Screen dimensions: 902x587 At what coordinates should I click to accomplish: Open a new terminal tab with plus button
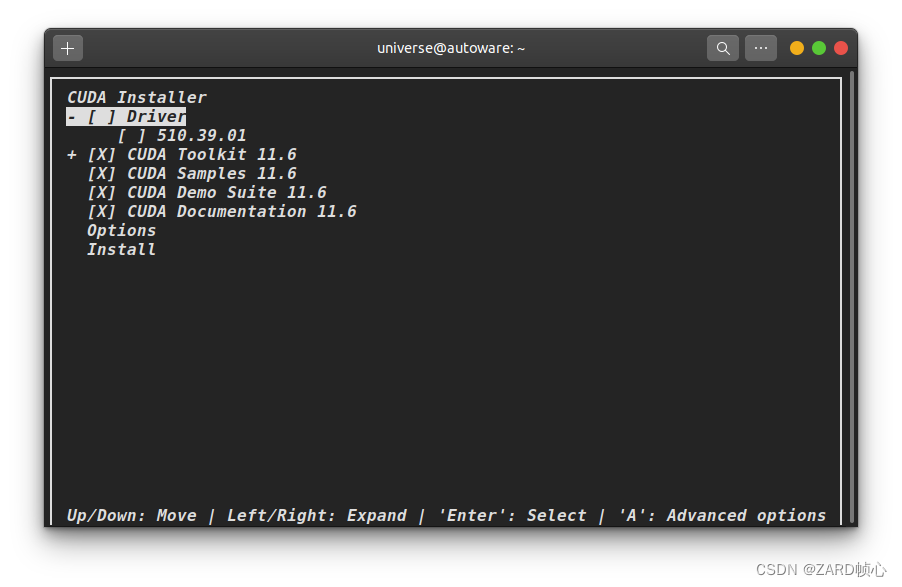[x=68, y=48]
